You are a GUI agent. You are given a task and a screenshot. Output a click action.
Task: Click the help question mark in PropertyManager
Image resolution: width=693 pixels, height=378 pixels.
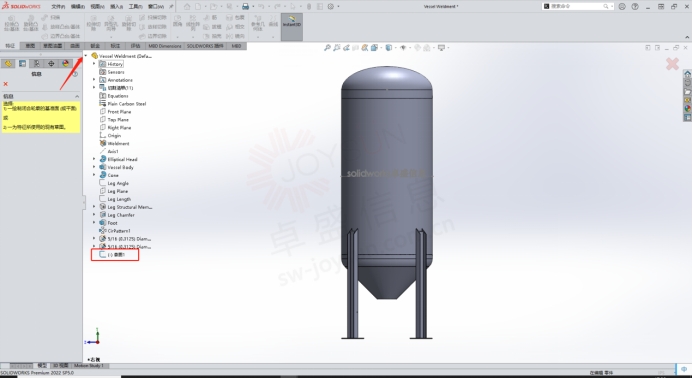[x=75, y=74]
